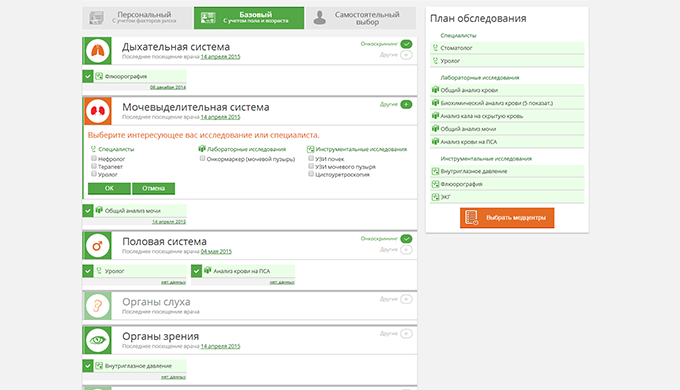Click the eye icon of Органы зрения
This screenshot has height=390, width=680.
pyautogui.click(x=98, y=340)
